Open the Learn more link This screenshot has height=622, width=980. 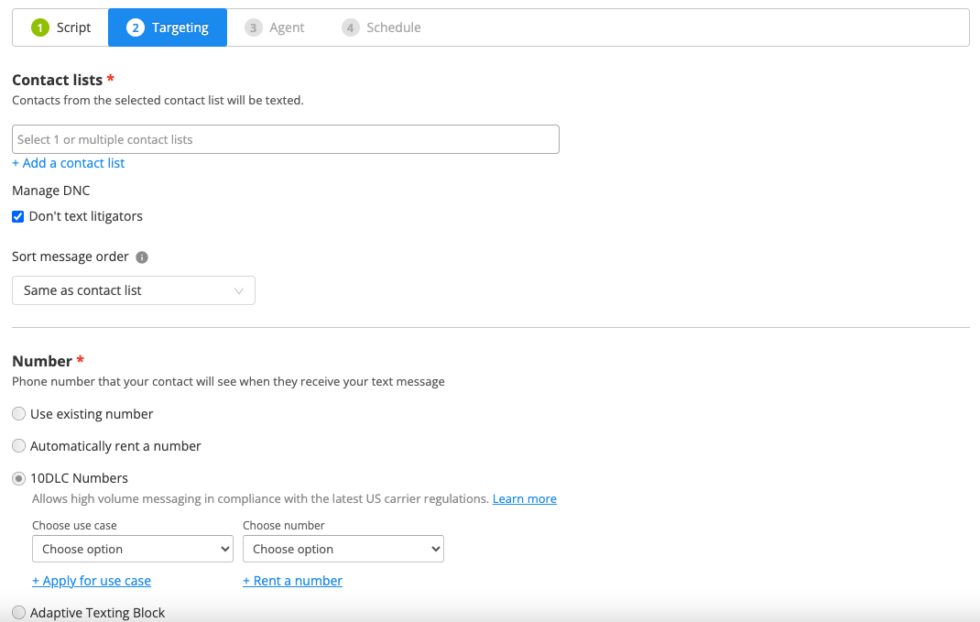pyautogui.click(x=524, y=499)
